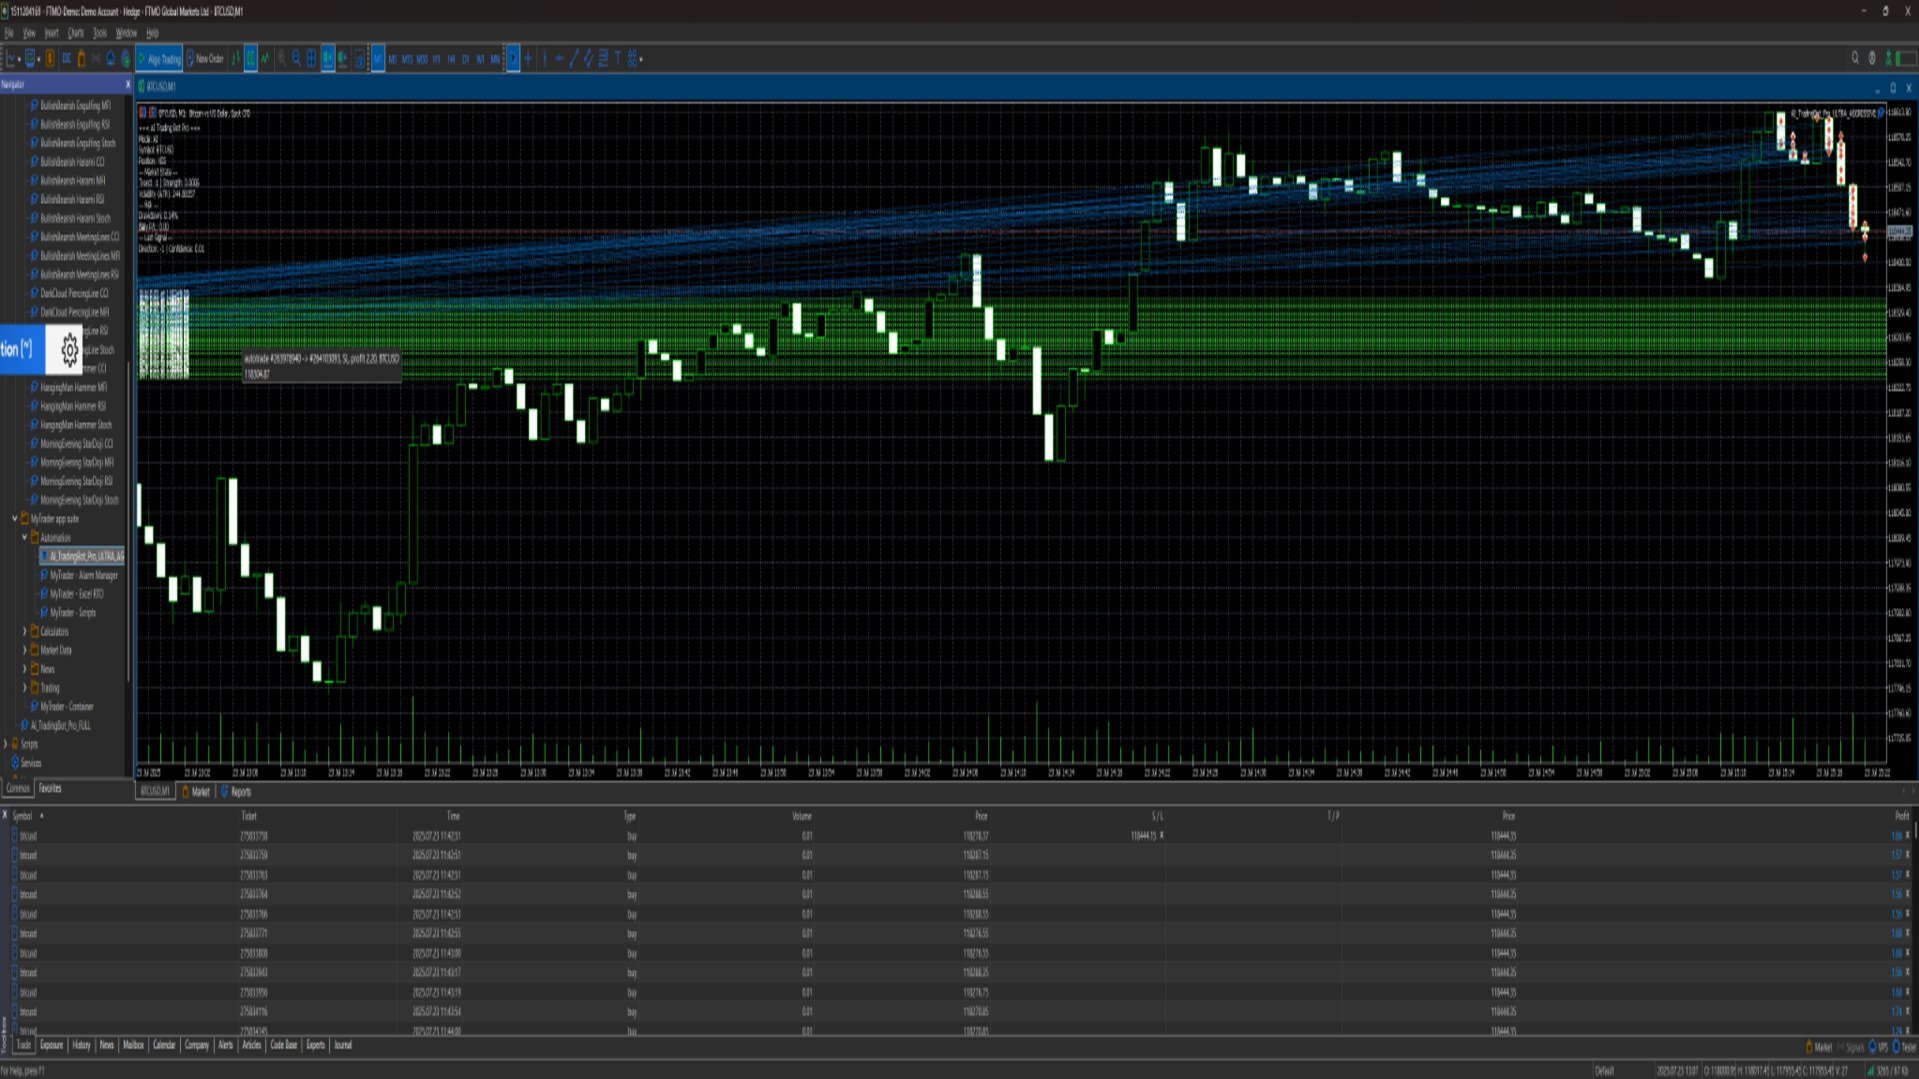
Task: Open the Reports tab below chart
Action: tap(237, 792)
